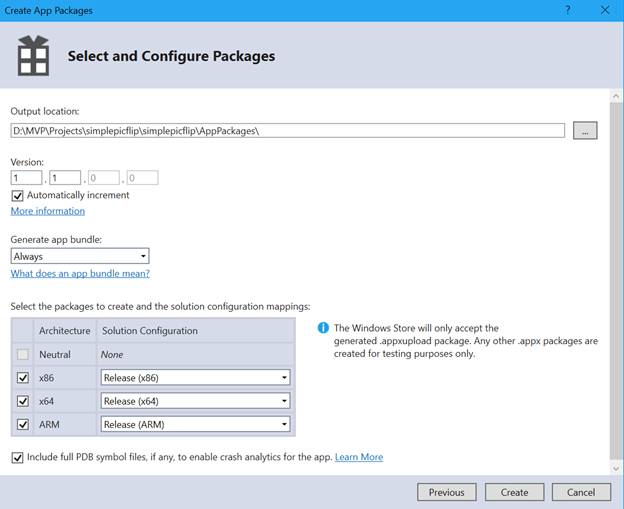Viewport: 624px width, 509px height.
Task: Click the blue information icon
Action: 323,328
